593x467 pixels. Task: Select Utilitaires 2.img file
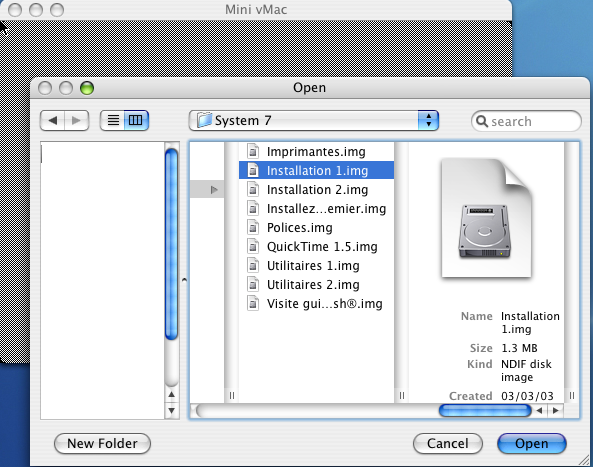coord(317,284)
